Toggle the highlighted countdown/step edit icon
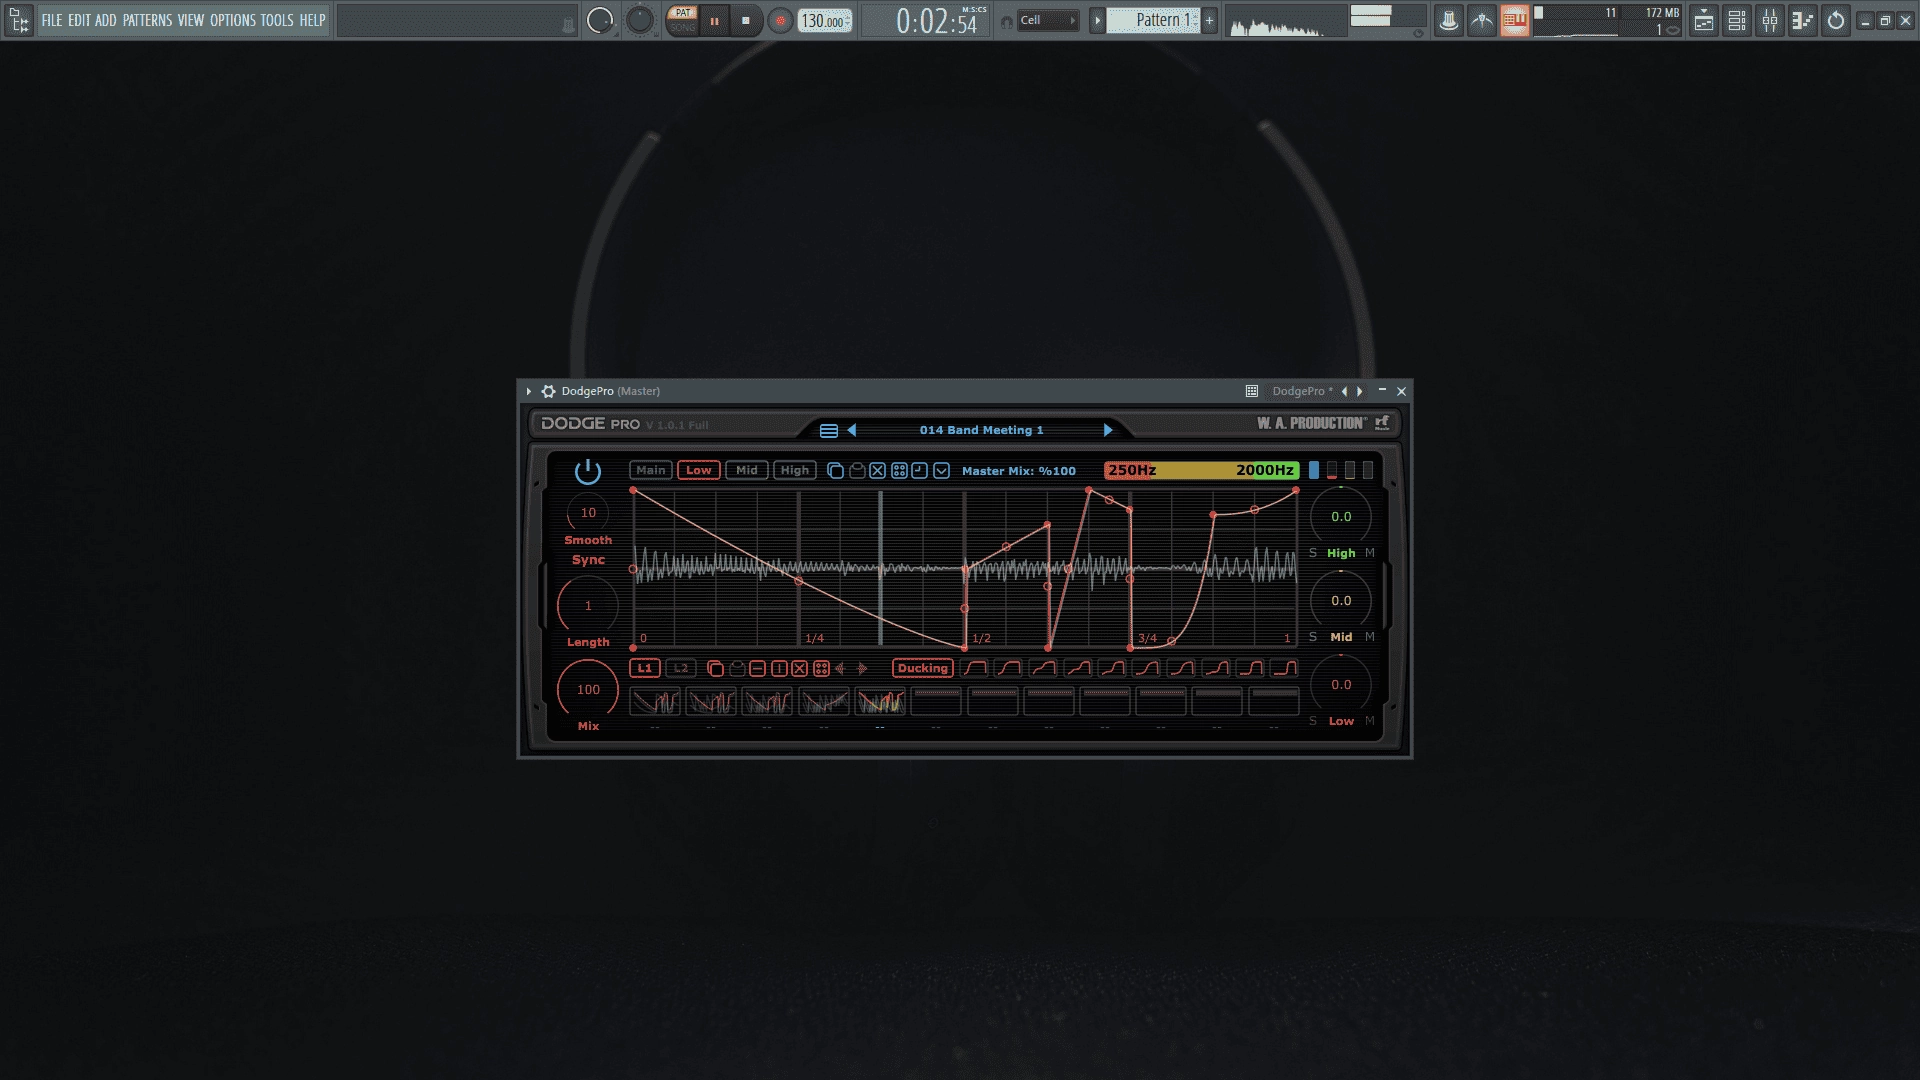The image size is (1920, 1080). pyautogui.click(x=1515, y=20)
